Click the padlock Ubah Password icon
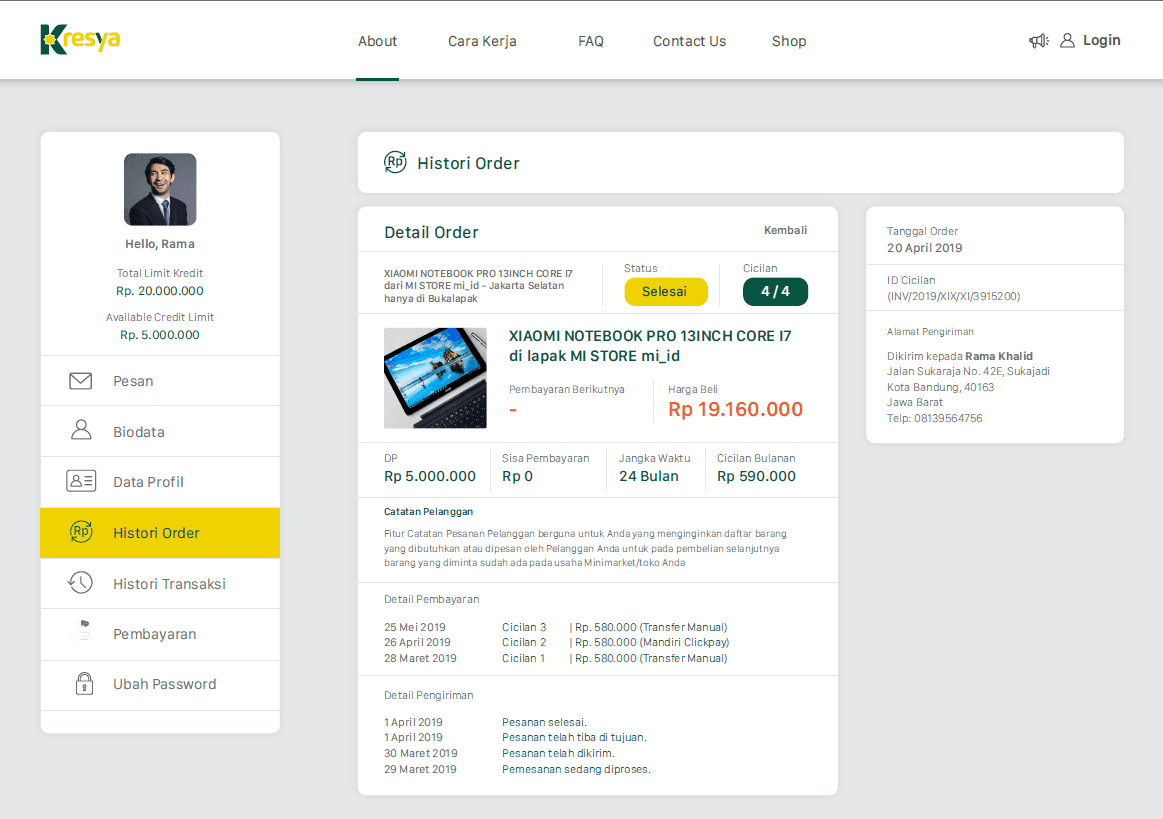1163x819 pixels. point(84,684)
